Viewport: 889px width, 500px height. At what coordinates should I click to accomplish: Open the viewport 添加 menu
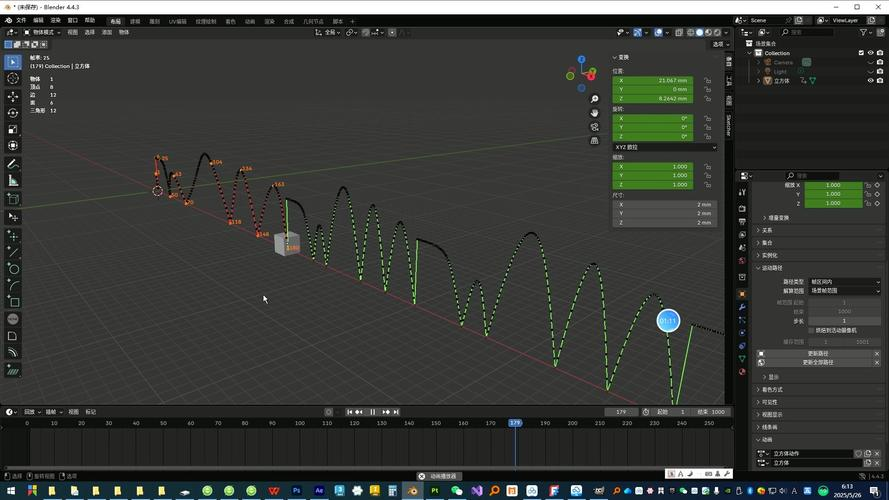coord(107,32)
